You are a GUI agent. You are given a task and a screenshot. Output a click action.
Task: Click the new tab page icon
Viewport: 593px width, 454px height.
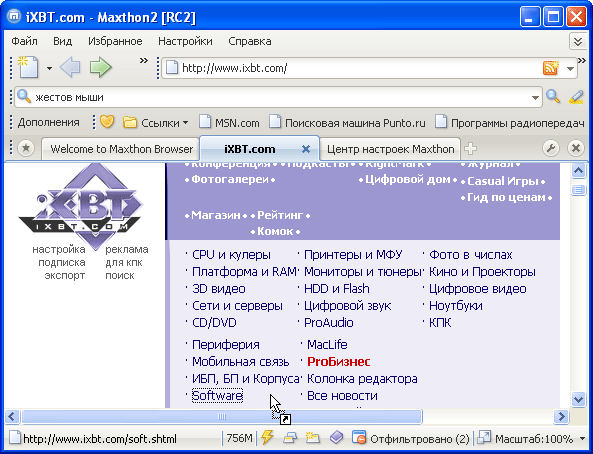pos(29,67)
